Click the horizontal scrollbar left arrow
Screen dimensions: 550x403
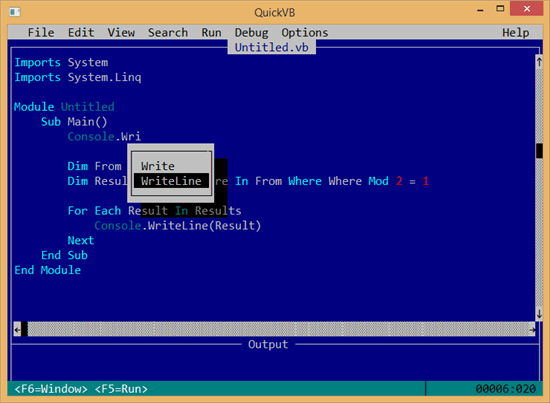click(17, 329)
